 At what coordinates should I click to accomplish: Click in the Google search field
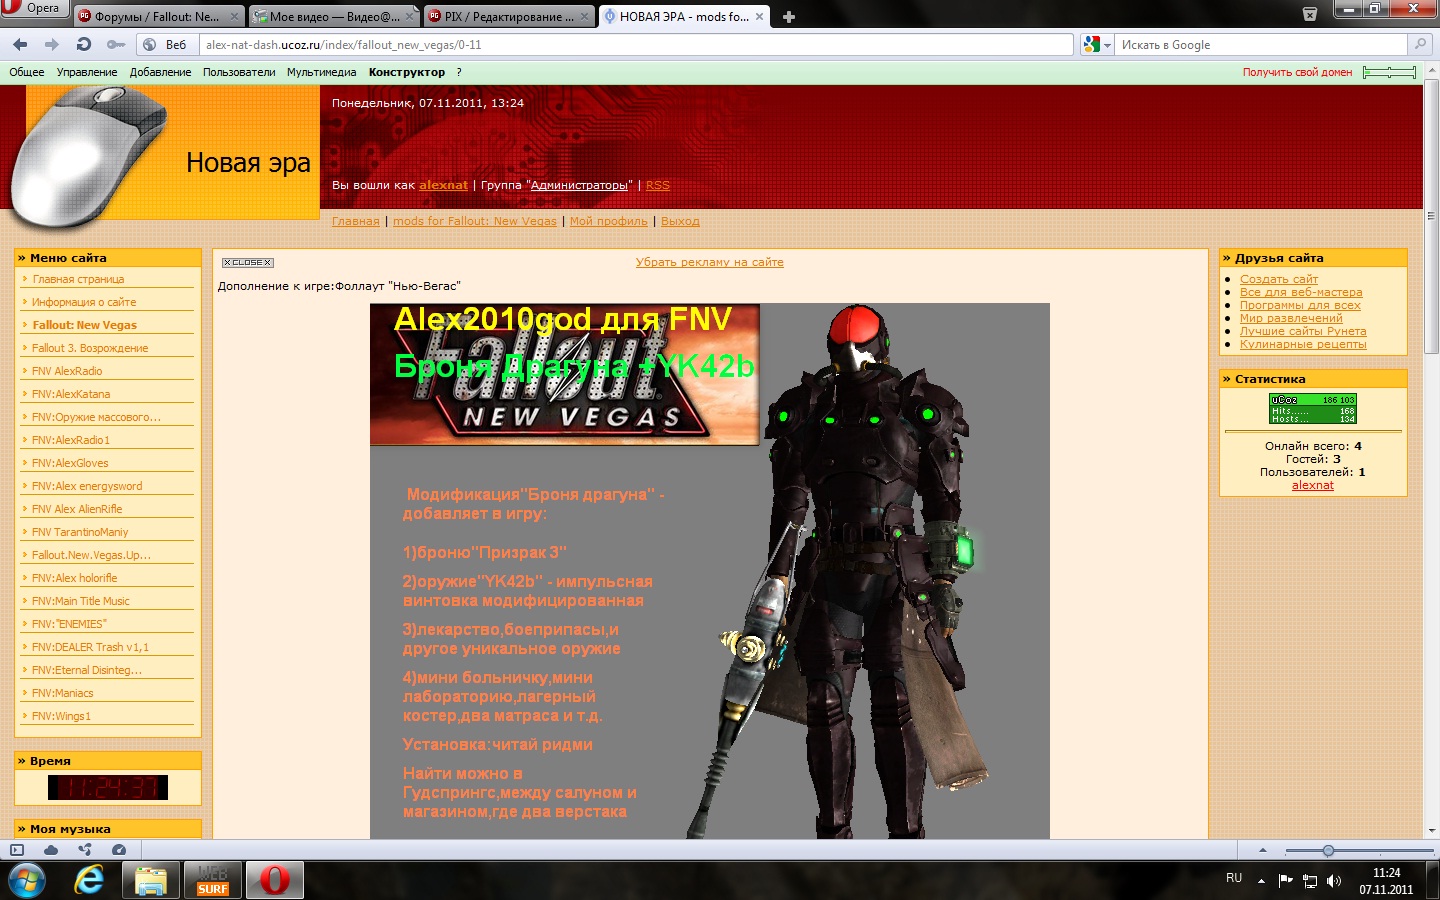tap(1260, 45)
